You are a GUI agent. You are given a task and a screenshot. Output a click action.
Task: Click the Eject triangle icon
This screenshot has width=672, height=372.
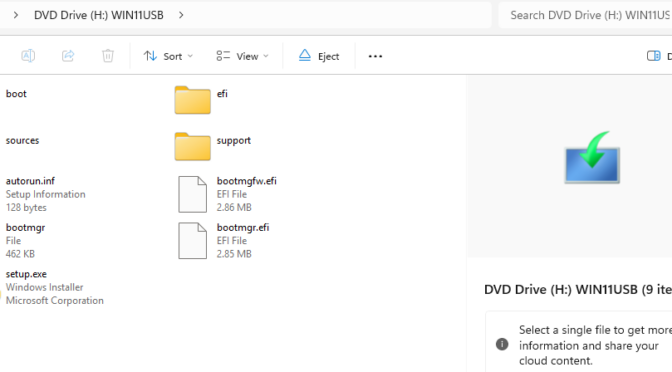(305, 55)
